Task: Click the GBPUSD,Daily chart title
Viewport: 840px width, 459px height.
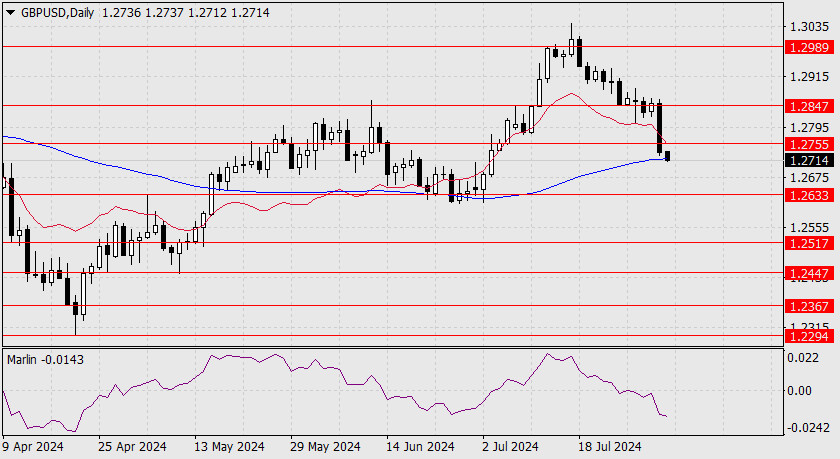Action: coord(58,12)
